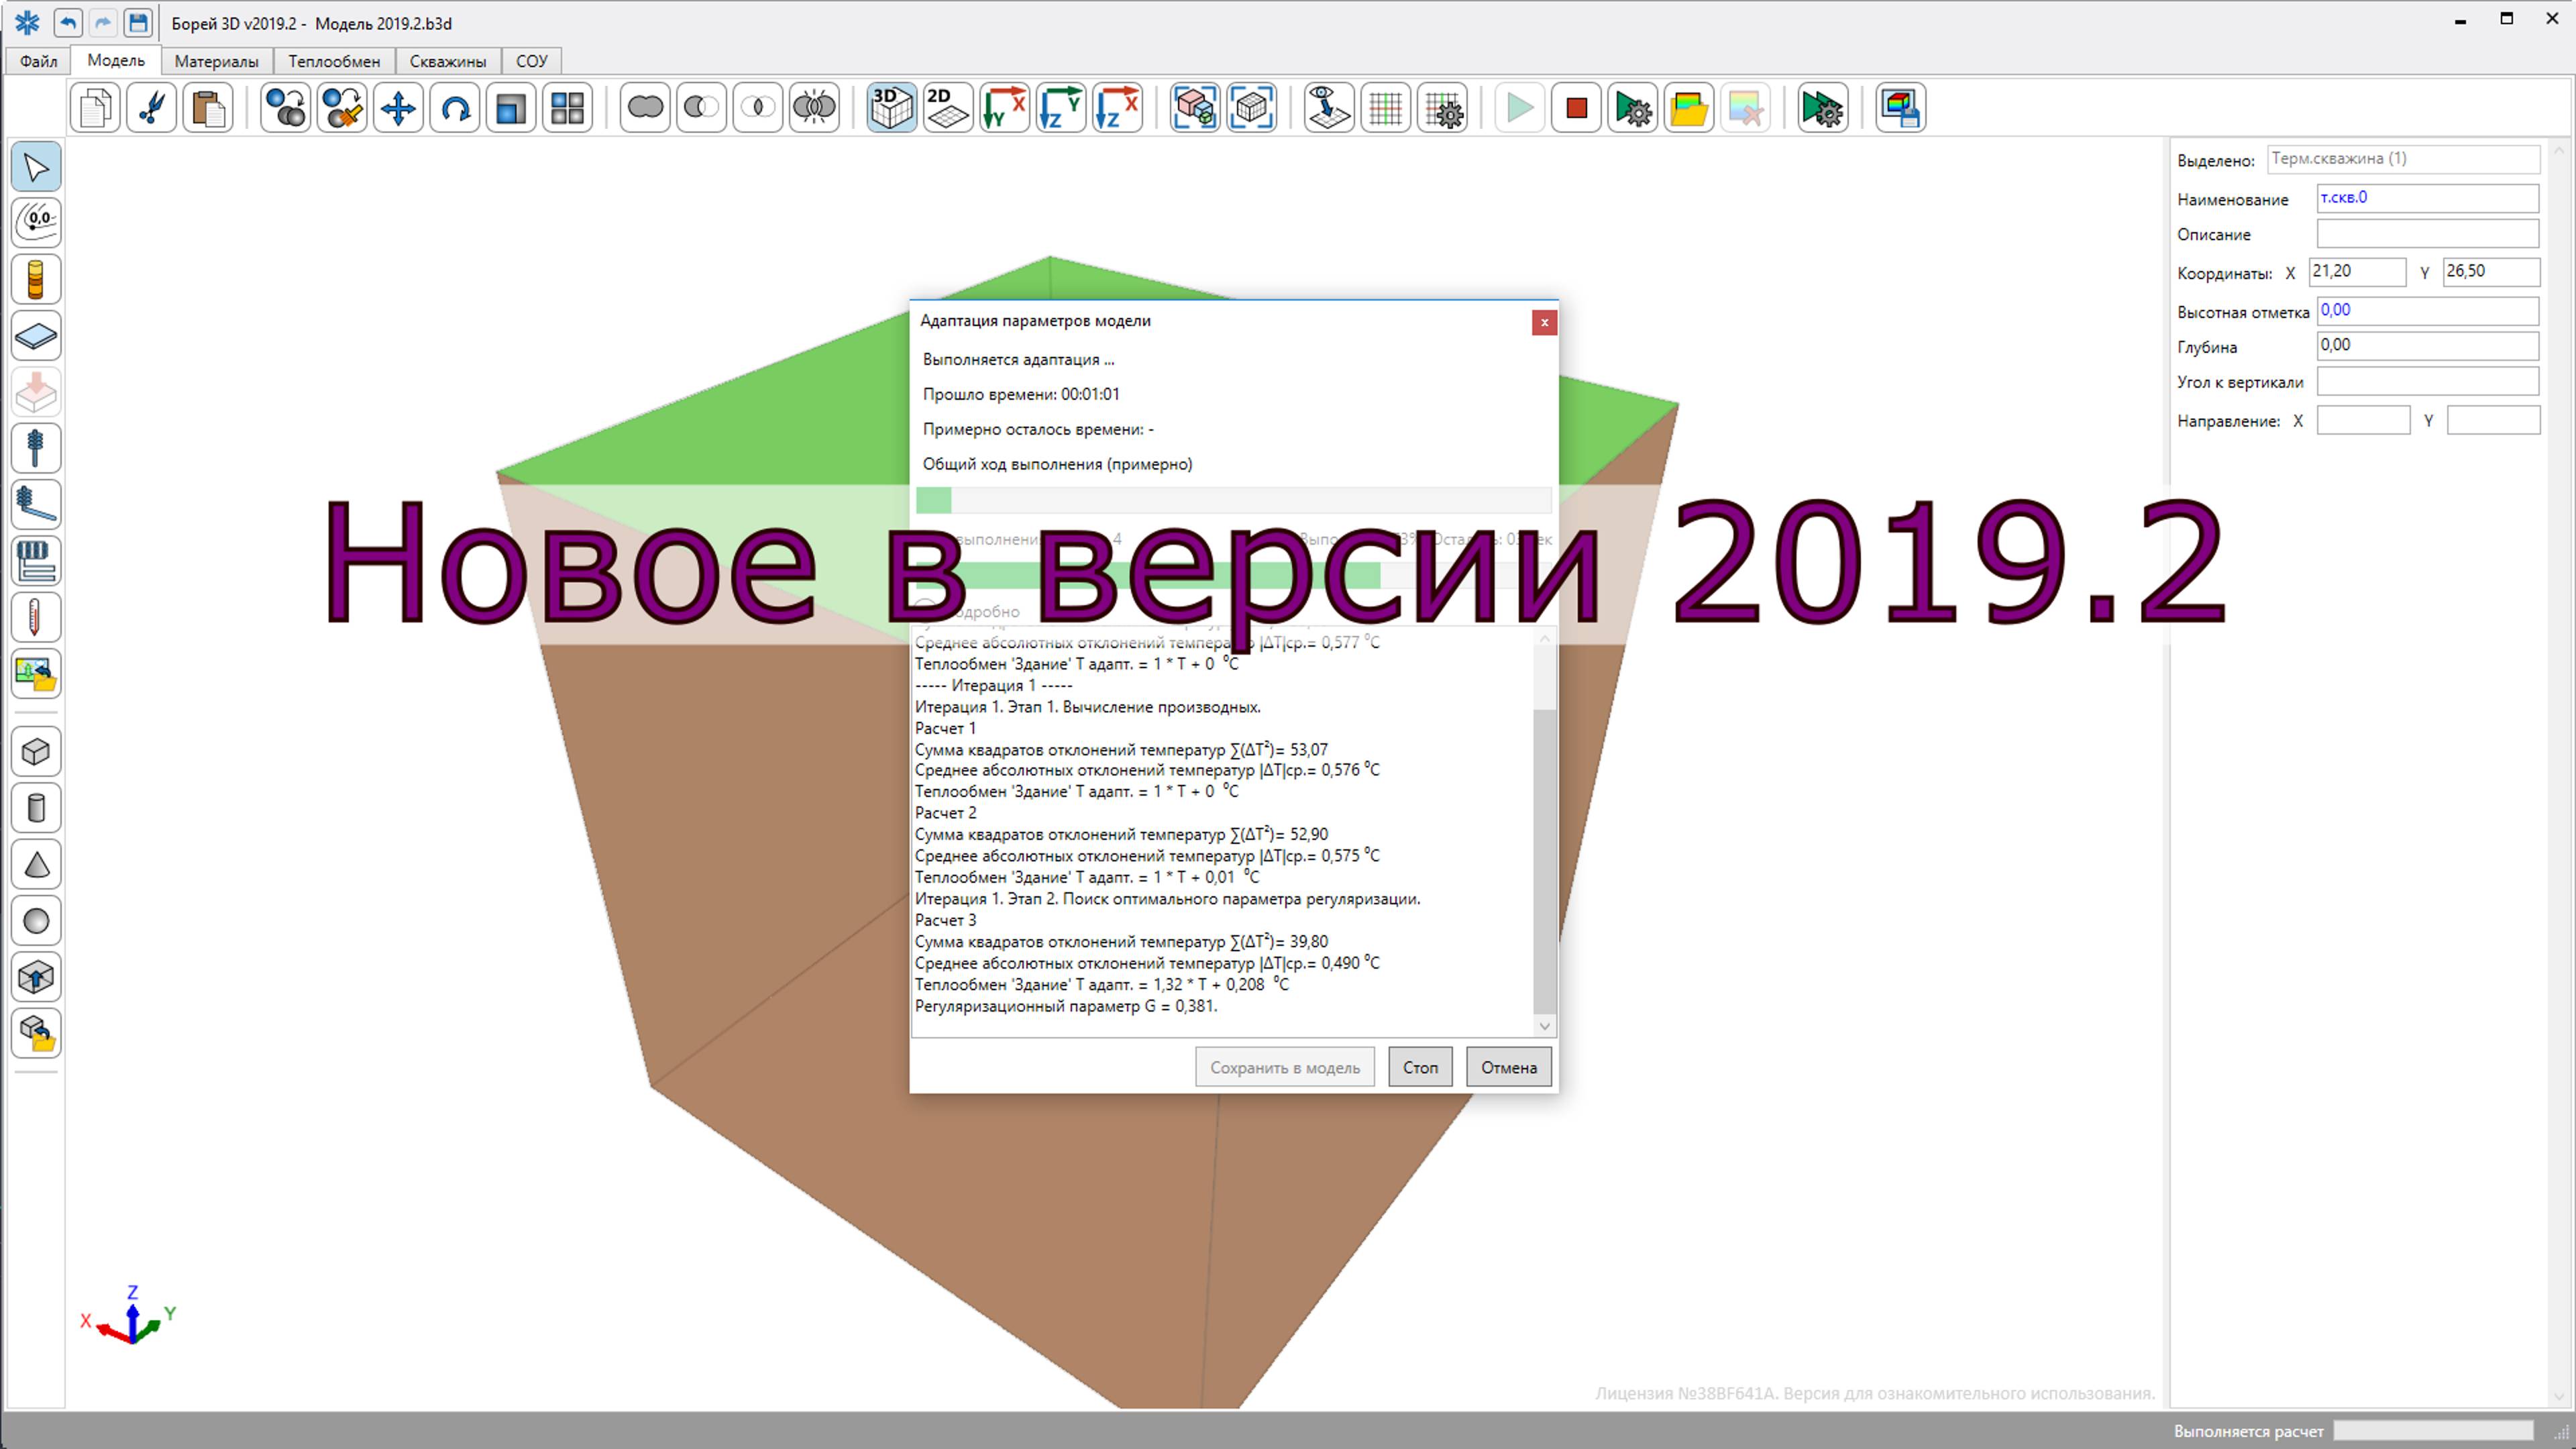Click the Отмена button in dialog

(x=1509, y=1067)
